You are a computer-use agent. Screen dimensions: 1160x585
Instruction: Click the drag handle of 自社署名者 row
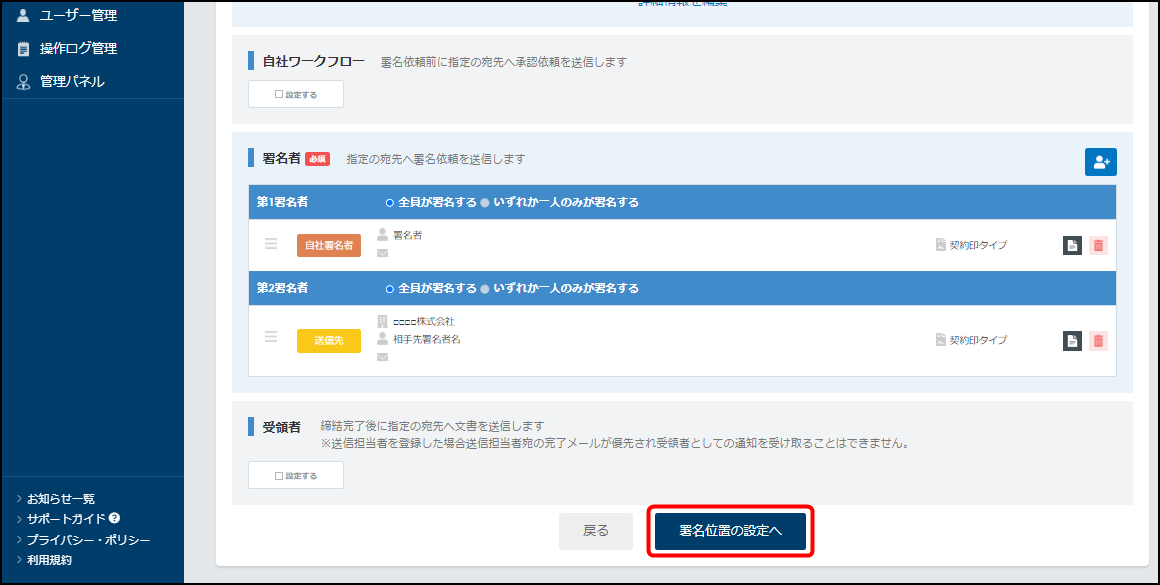(271, 244)
